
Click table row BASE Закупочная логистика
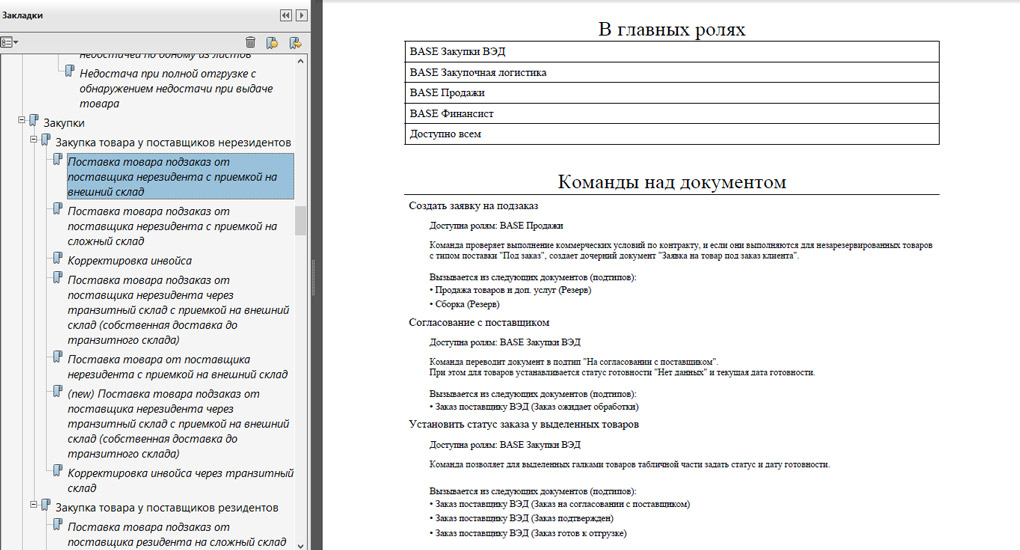pos(671,72)
